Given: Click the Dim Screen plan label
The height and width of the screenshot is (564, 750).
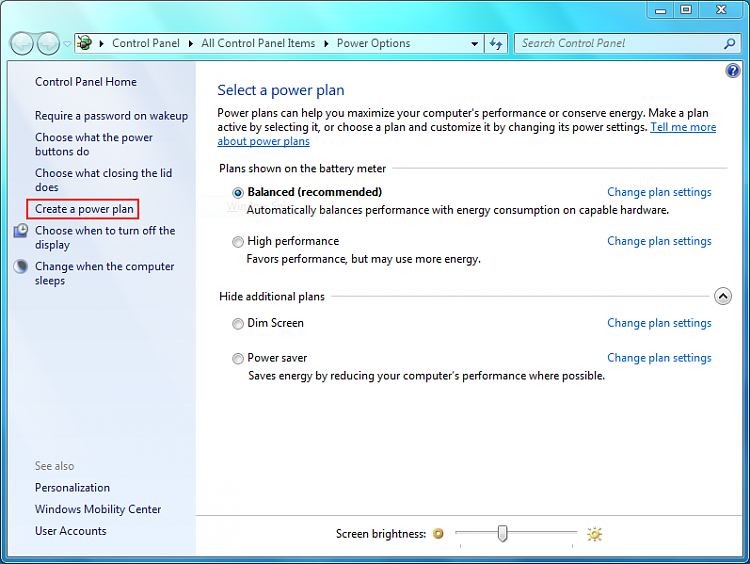Looking at the screenshot, I should coord(275,323).
